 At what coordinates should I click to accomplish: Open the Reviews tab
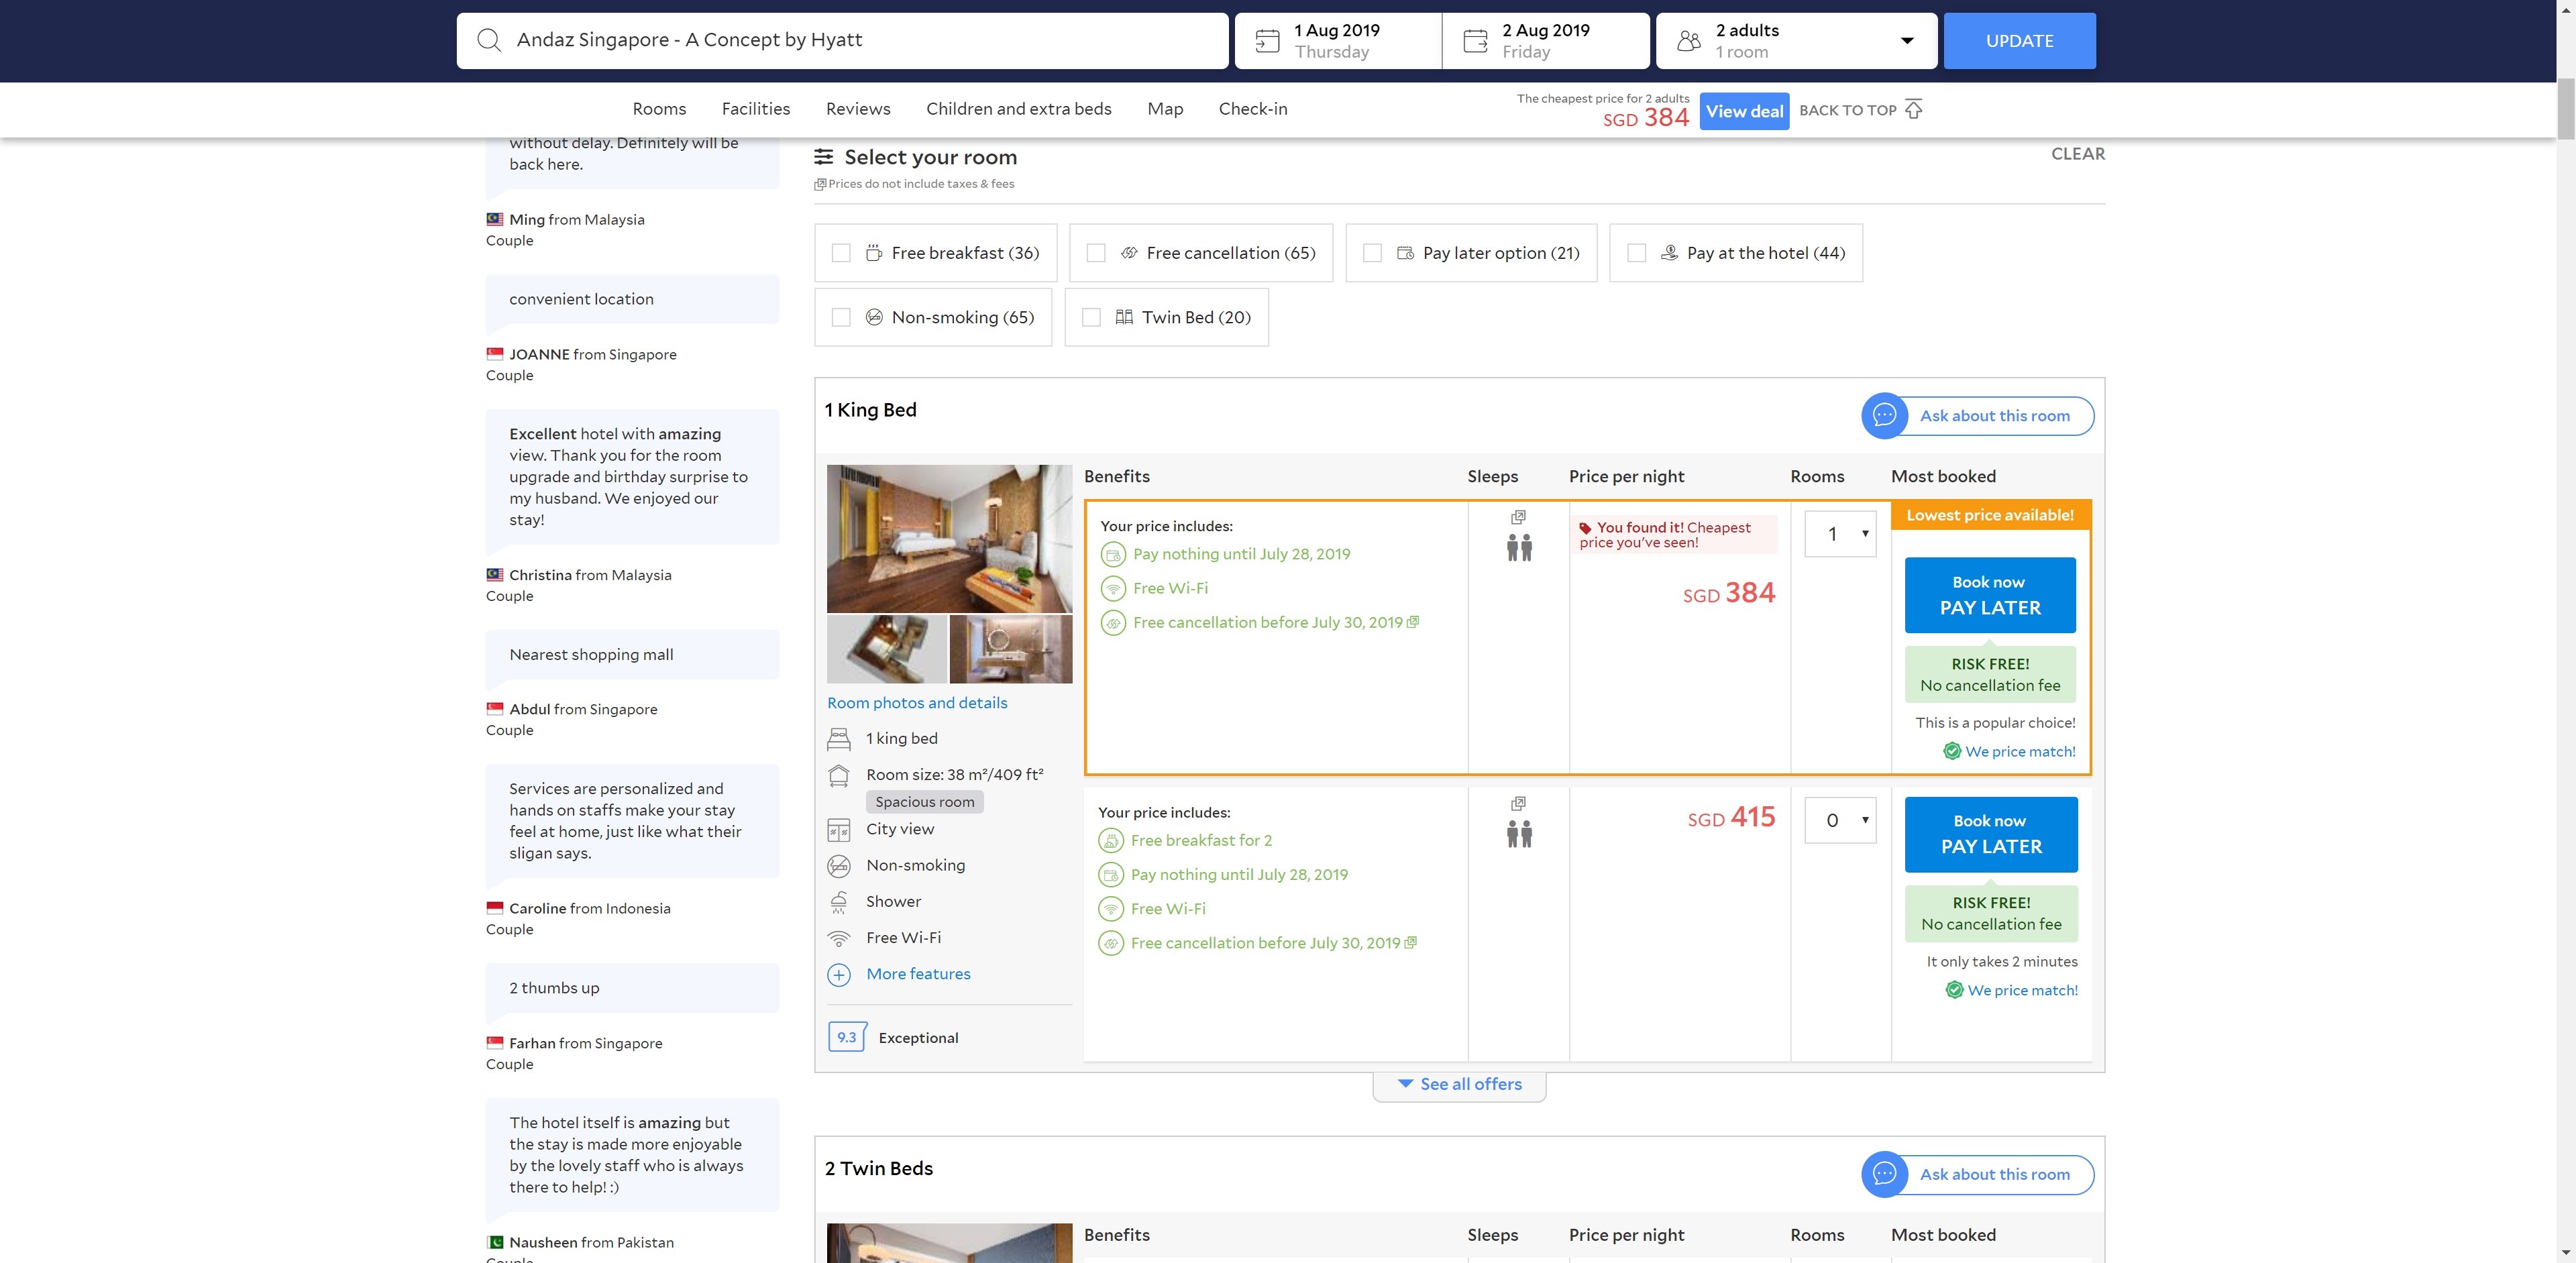[858, 109]
